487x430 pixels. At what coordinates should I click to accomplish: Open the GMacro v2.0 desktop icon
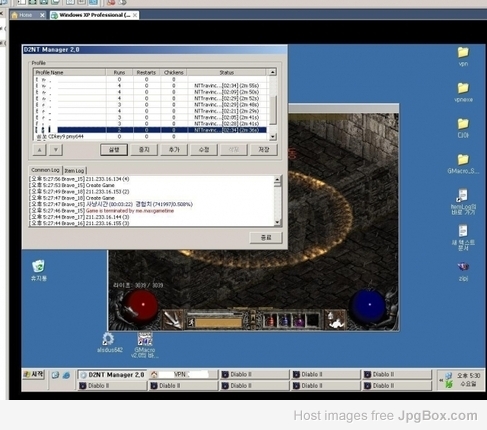(145, 345)
